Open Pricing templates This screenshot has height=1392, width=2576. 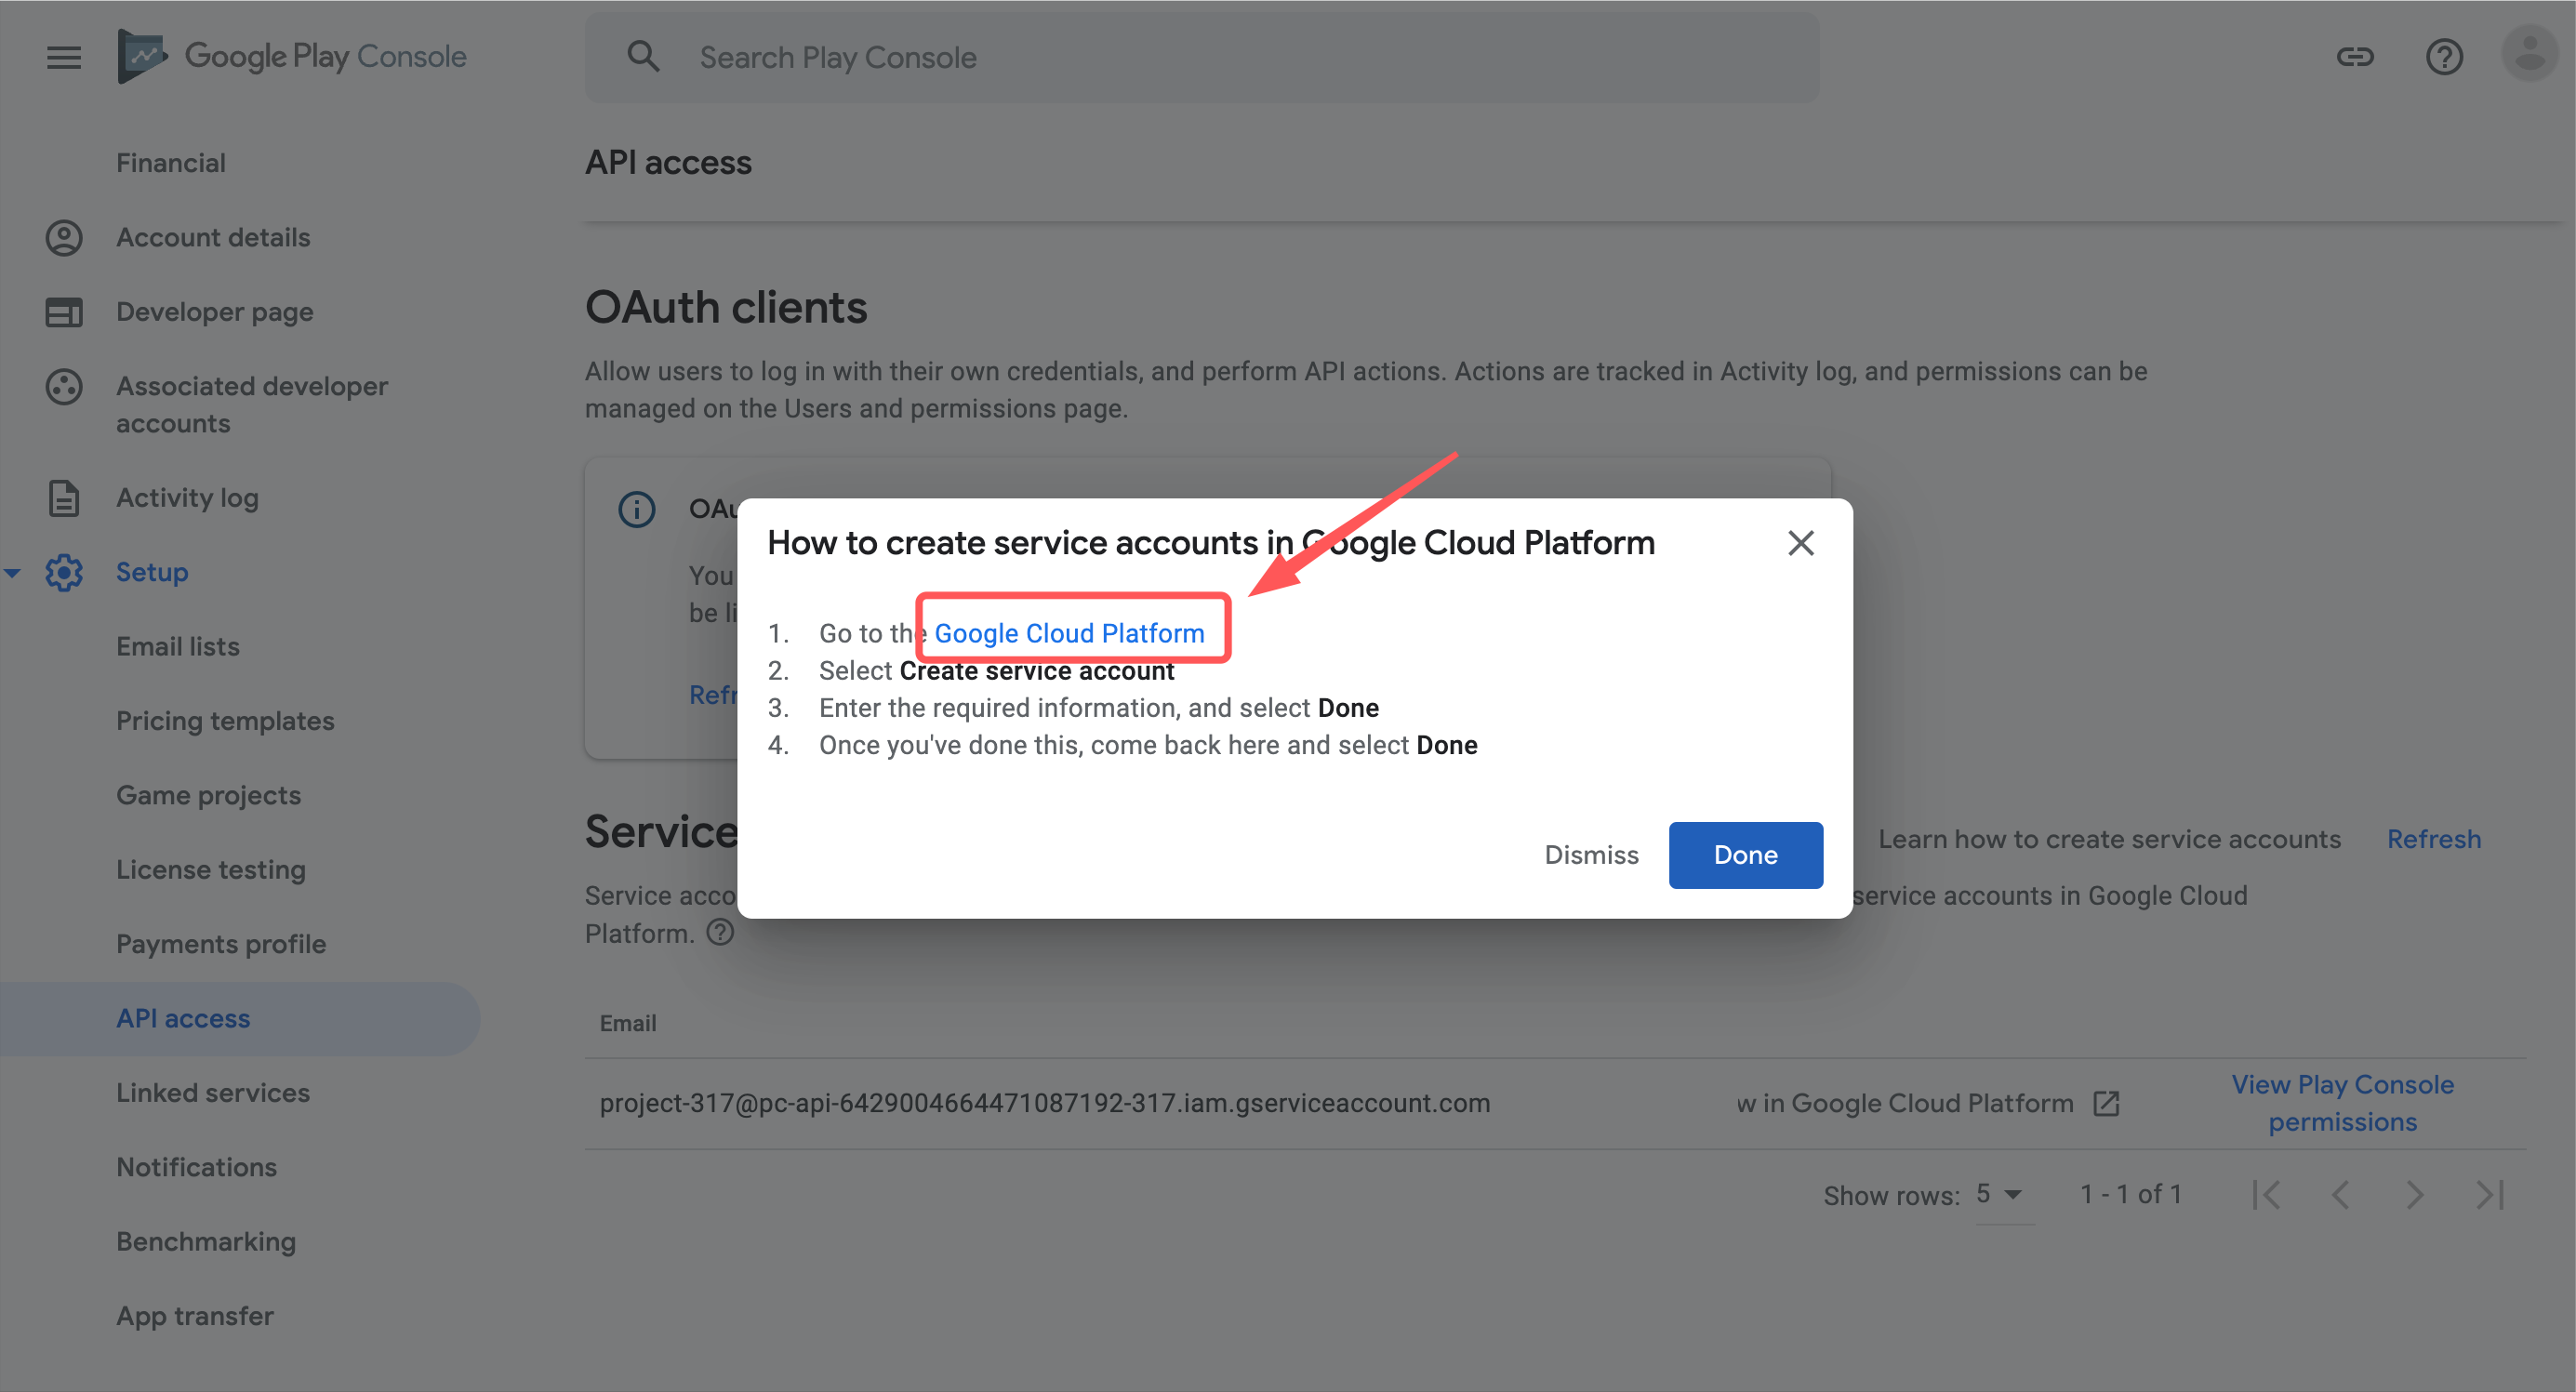(225, 721)
